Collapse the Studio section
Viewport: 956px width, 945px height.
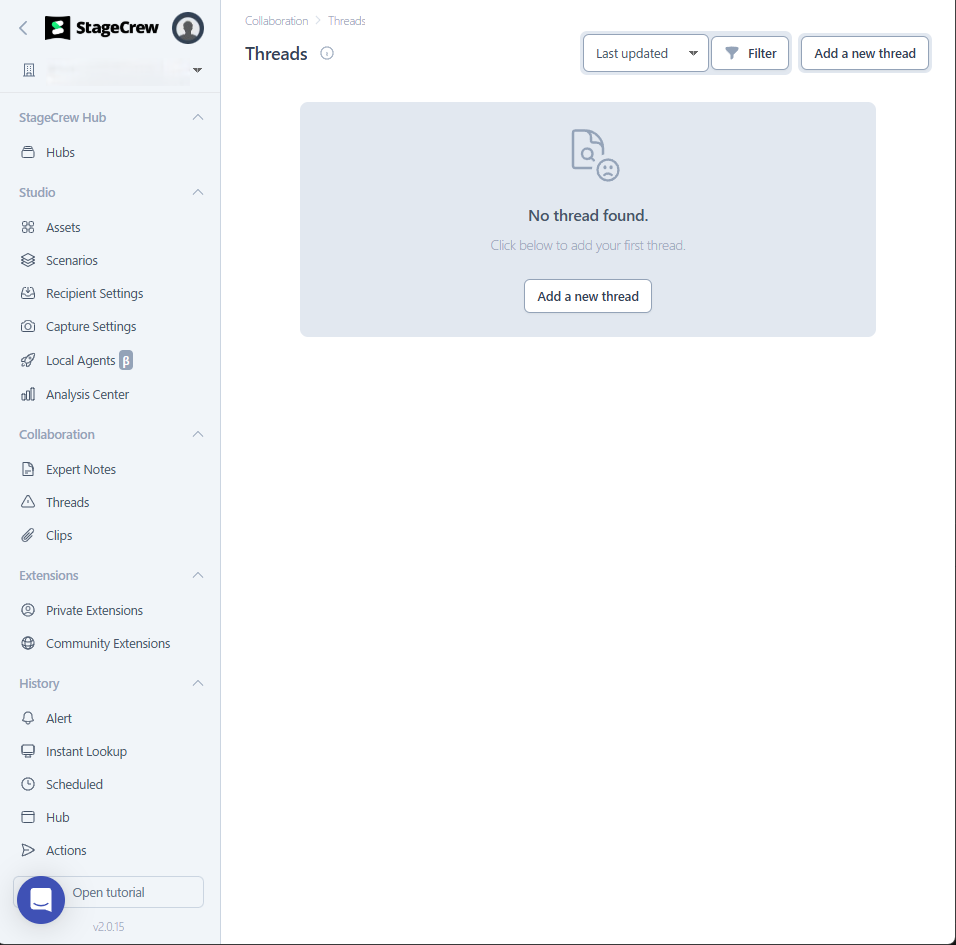[x=198, y=192]
